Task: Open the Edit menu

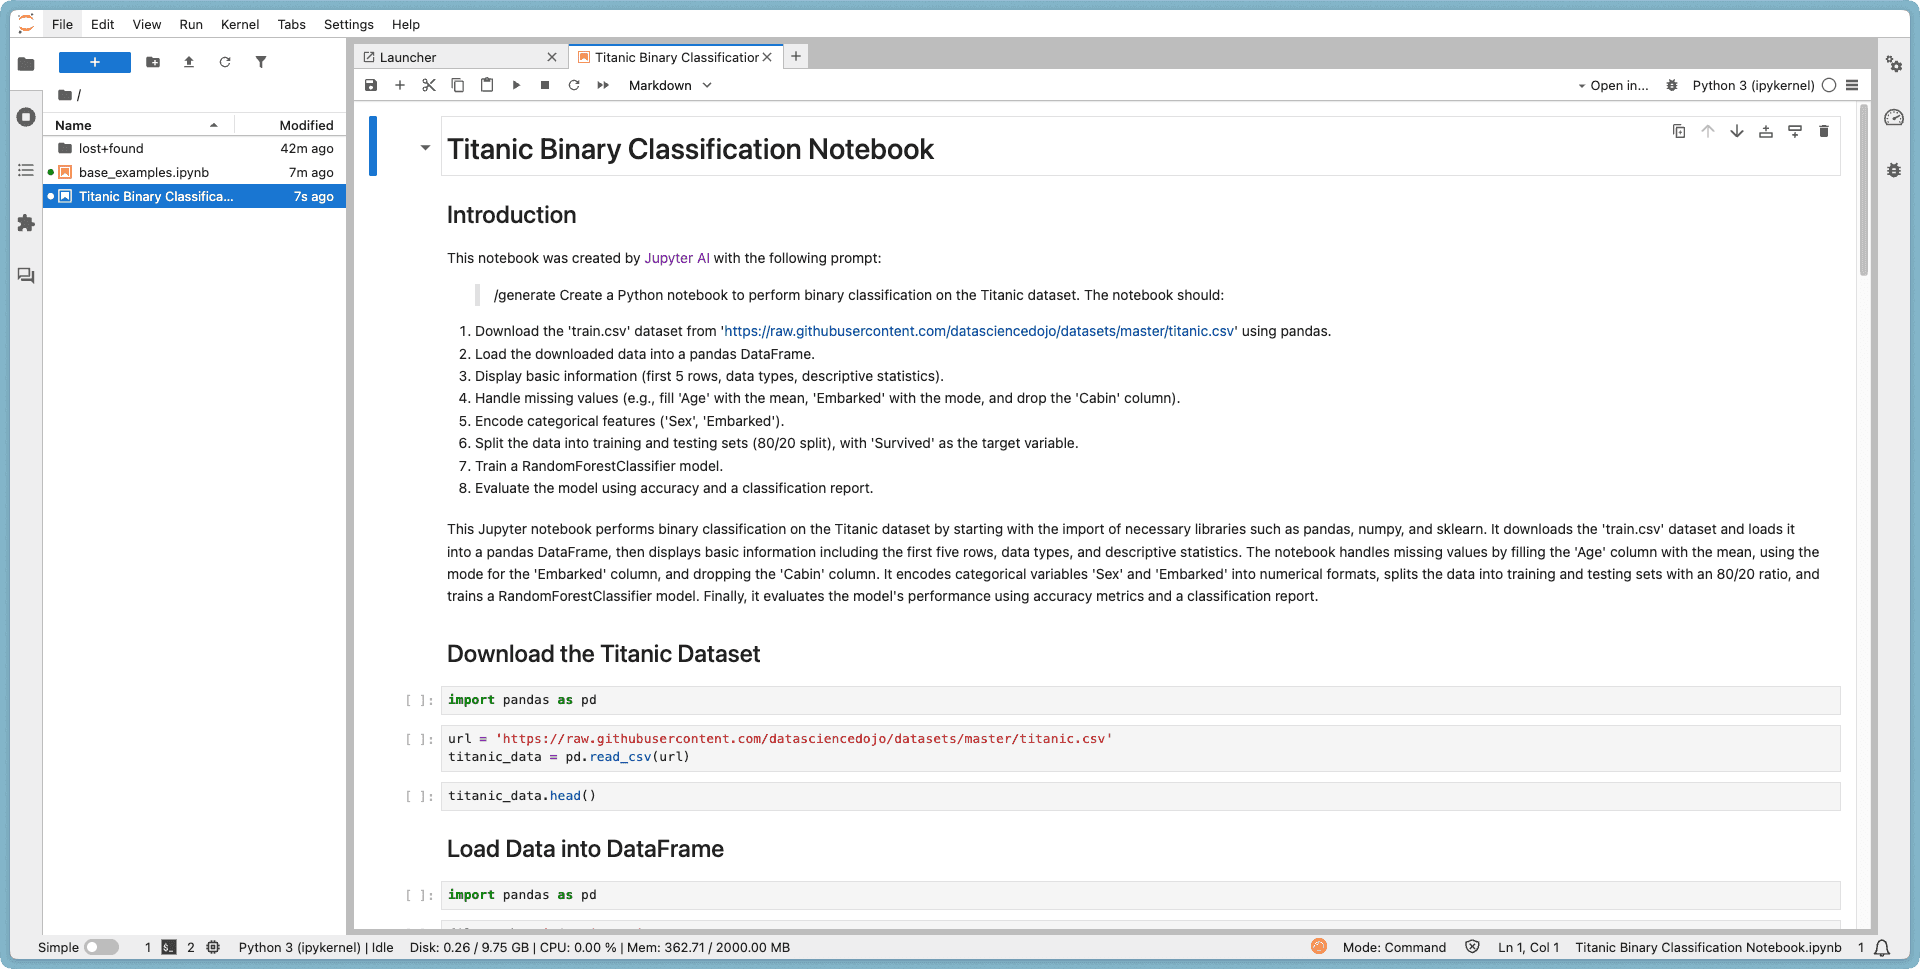Action: [102, 24]
